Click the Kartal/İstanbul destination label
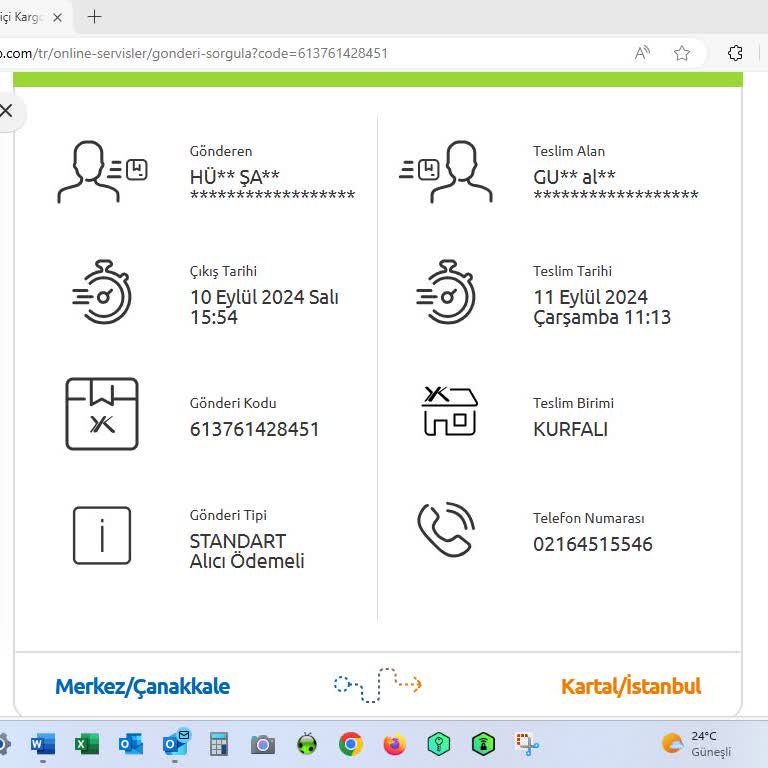The height and width of the screenshot is (768, 768). pos(630,686)
